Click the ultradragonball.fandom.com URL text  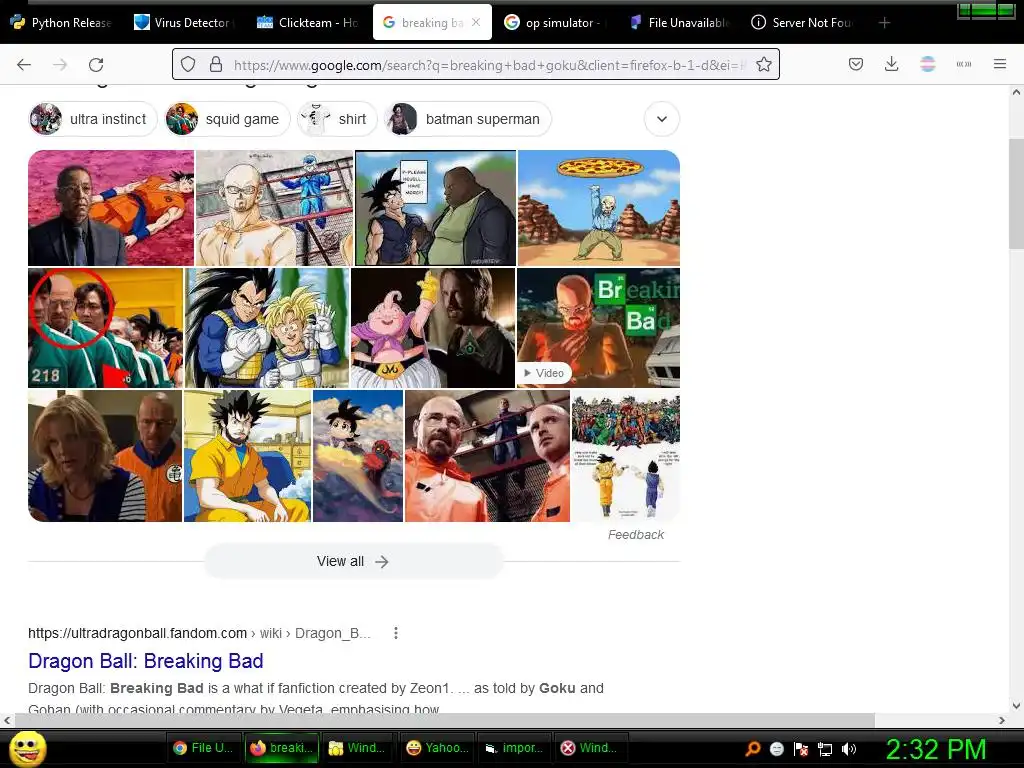tap(137, 633)
